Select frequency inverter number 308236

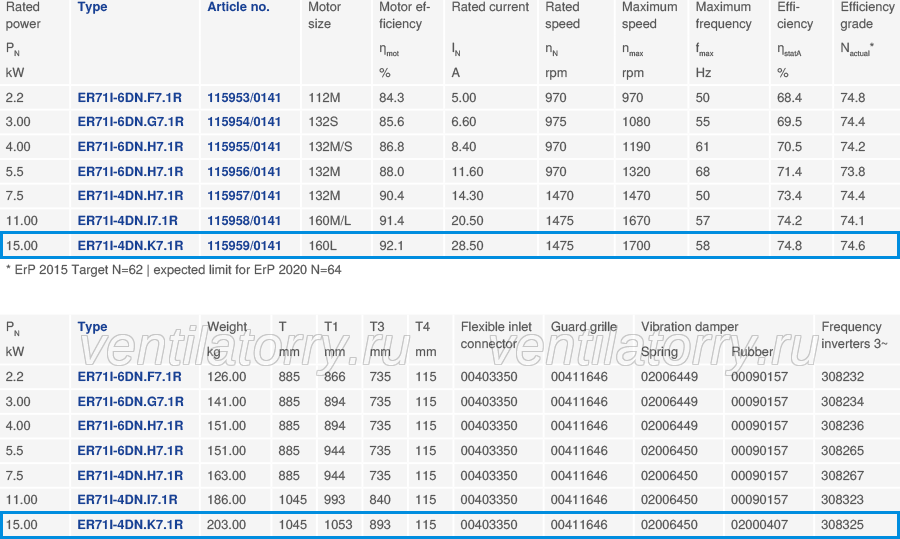point(842,426)
